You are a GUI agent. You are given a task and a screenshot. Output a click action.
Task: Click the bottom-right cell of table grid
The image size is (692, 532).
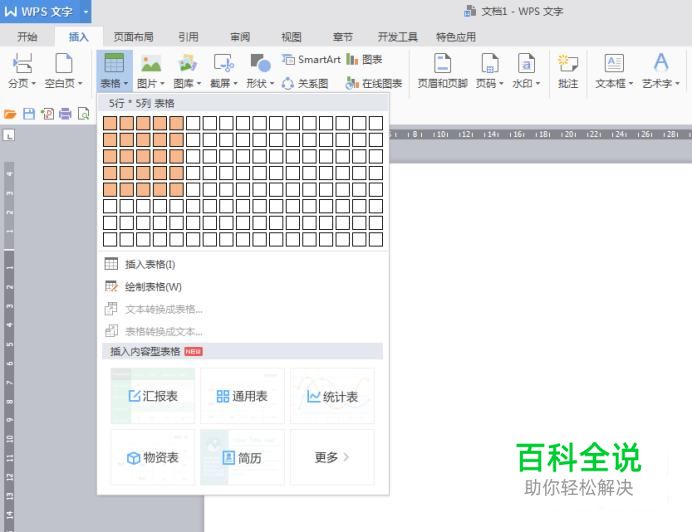click(x=376, y=239)
